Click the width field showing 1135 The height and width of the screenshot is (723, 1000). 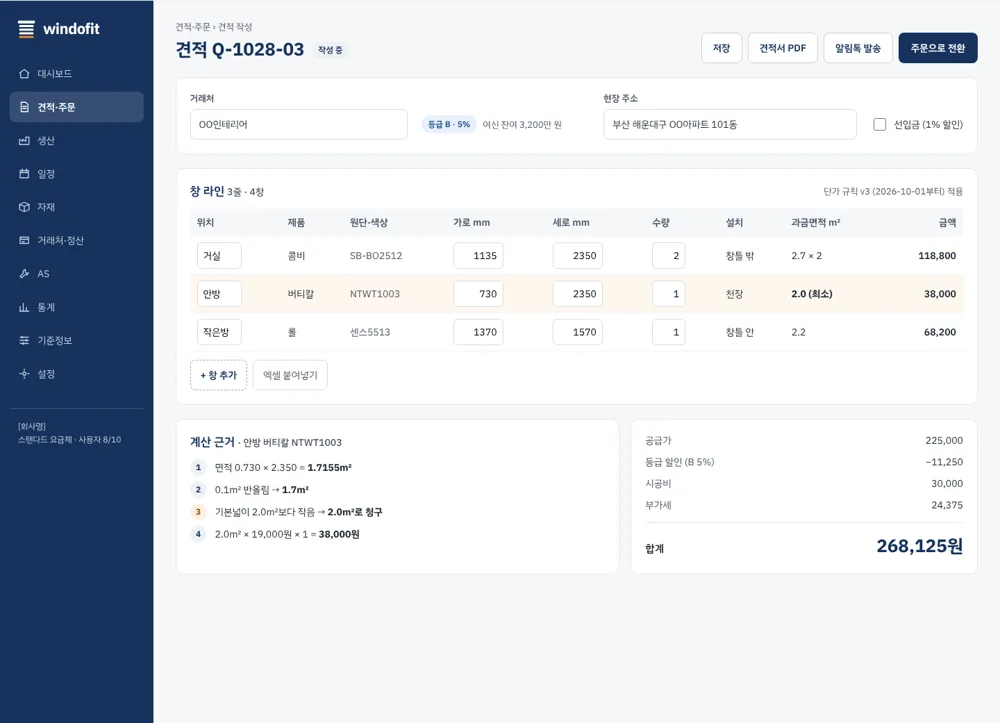coord(478,256)
